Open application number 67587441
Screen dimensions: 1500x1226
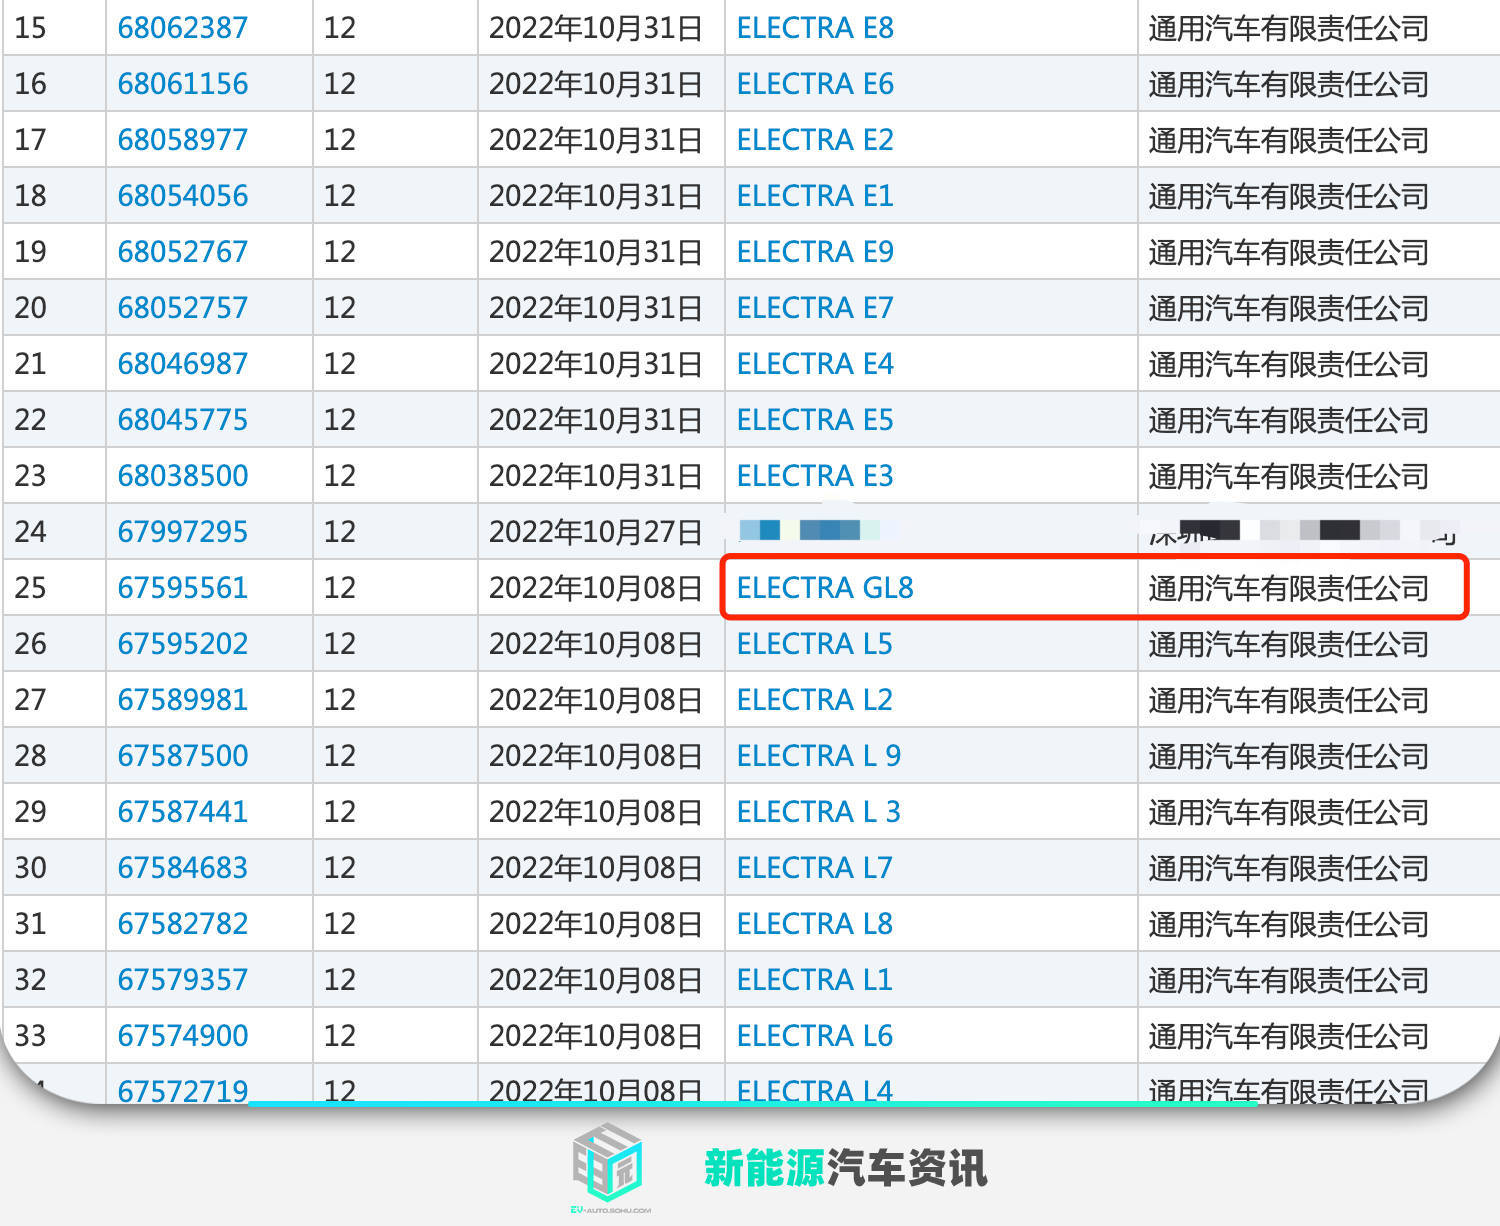click(182, 812)
